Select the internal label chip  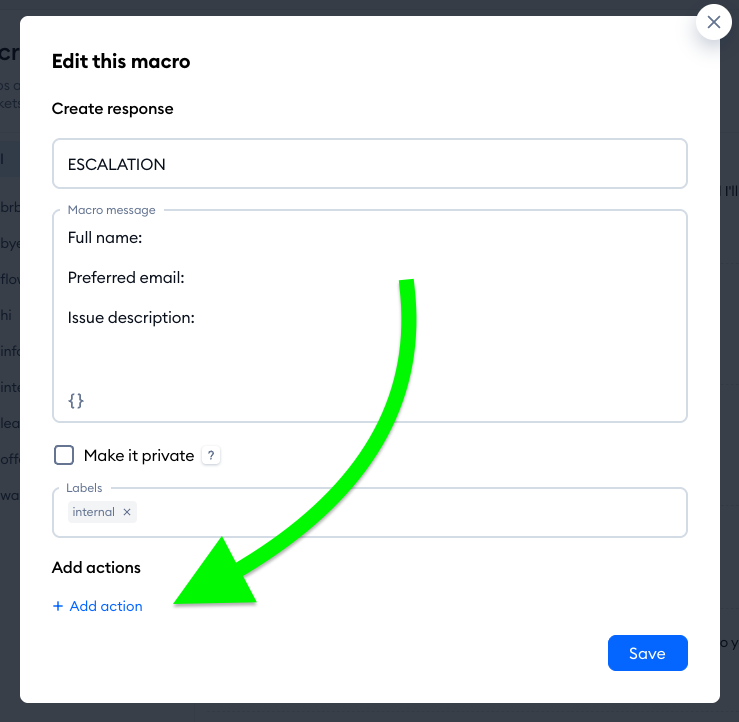(x=94, y=512)
